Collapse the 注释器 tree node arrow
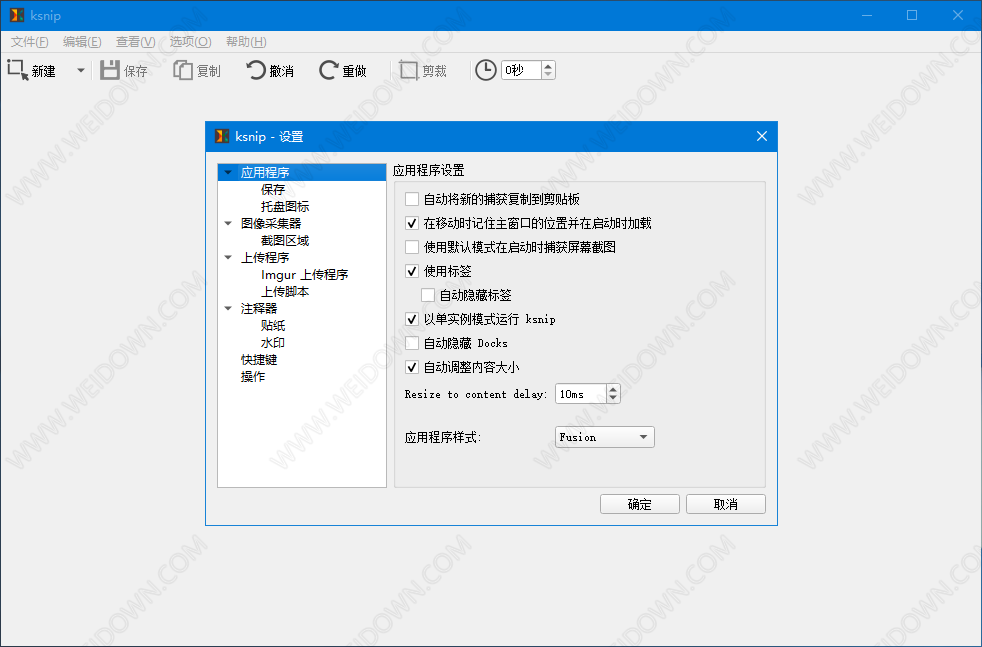 point(228,308)
